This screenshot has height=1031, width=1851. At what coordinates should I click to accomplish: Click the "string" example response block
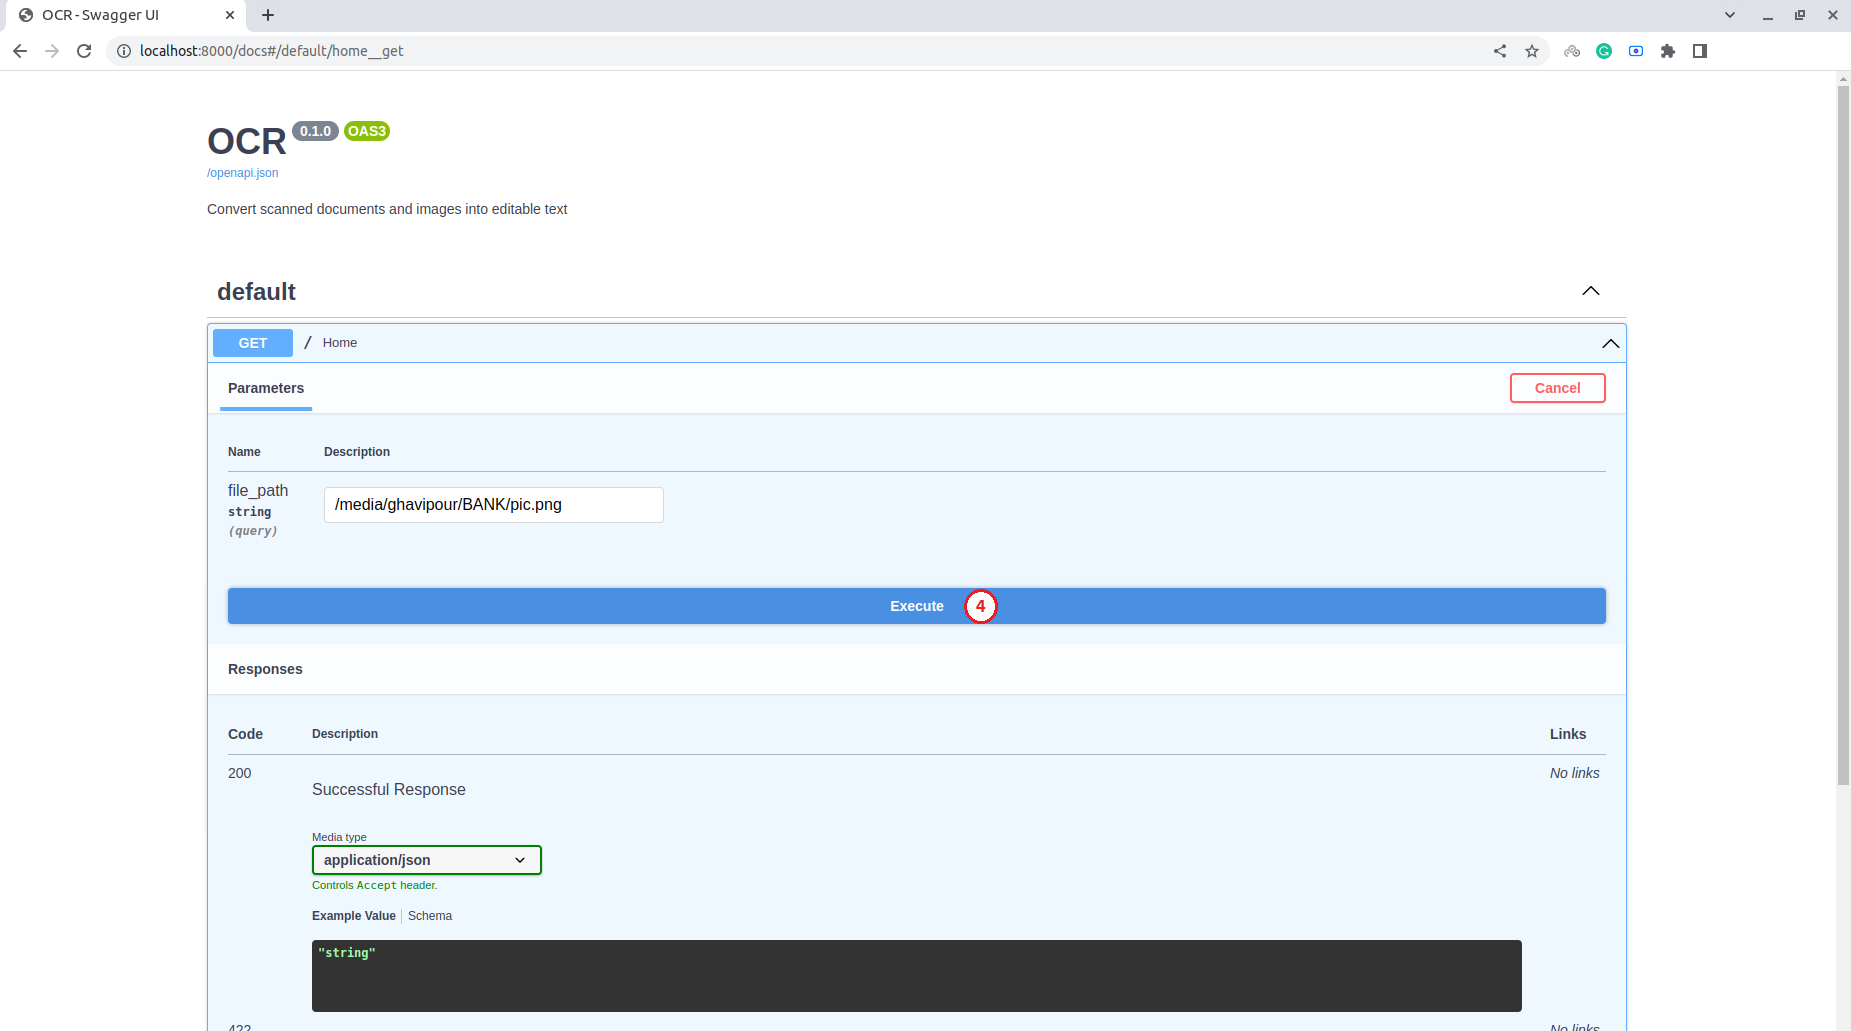click(917, 976)
